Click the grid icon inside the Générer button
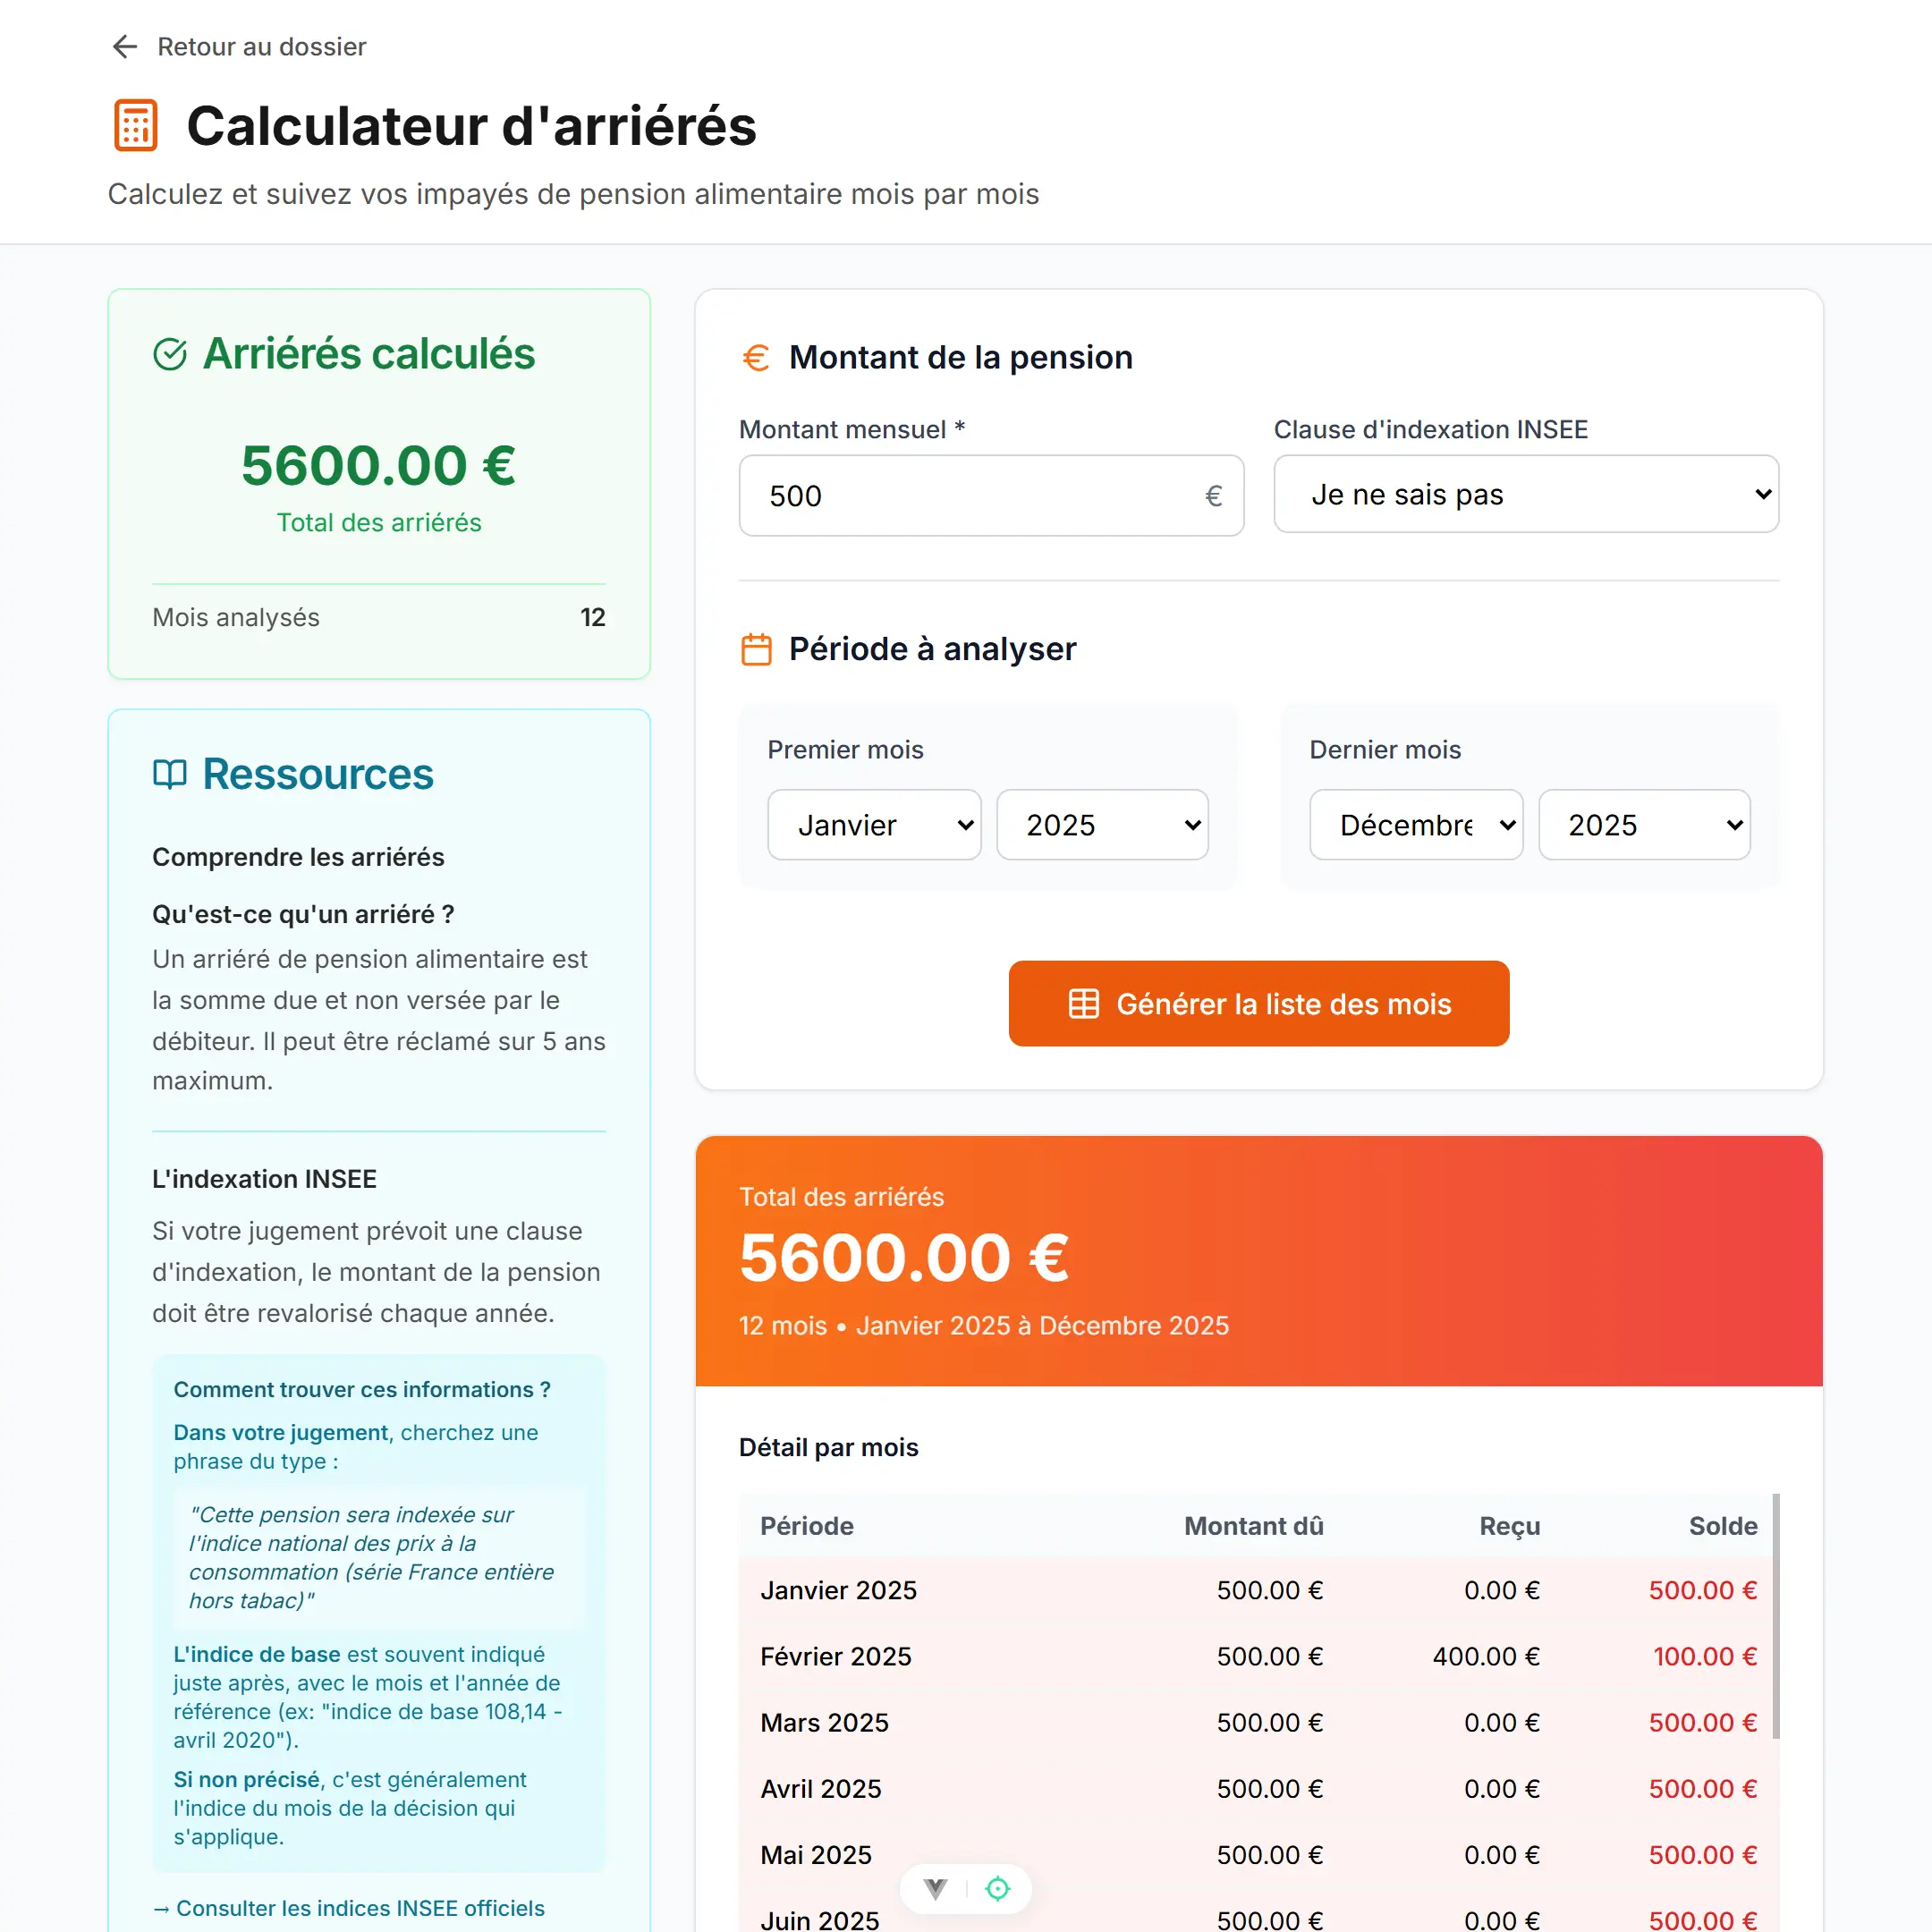The width and height of the screenshot is (1932, 1932). click(1083, 1003)
